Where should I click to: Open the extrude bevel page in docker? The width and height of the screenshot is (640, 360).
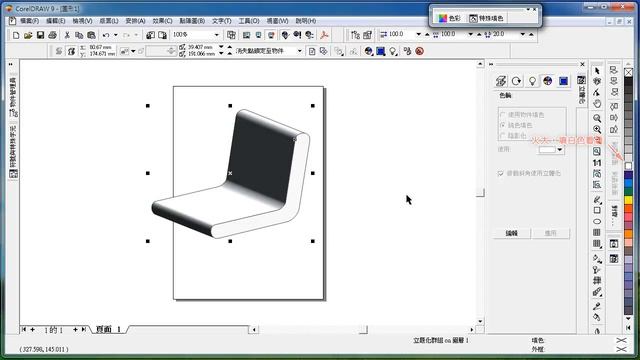click(563, 81)
